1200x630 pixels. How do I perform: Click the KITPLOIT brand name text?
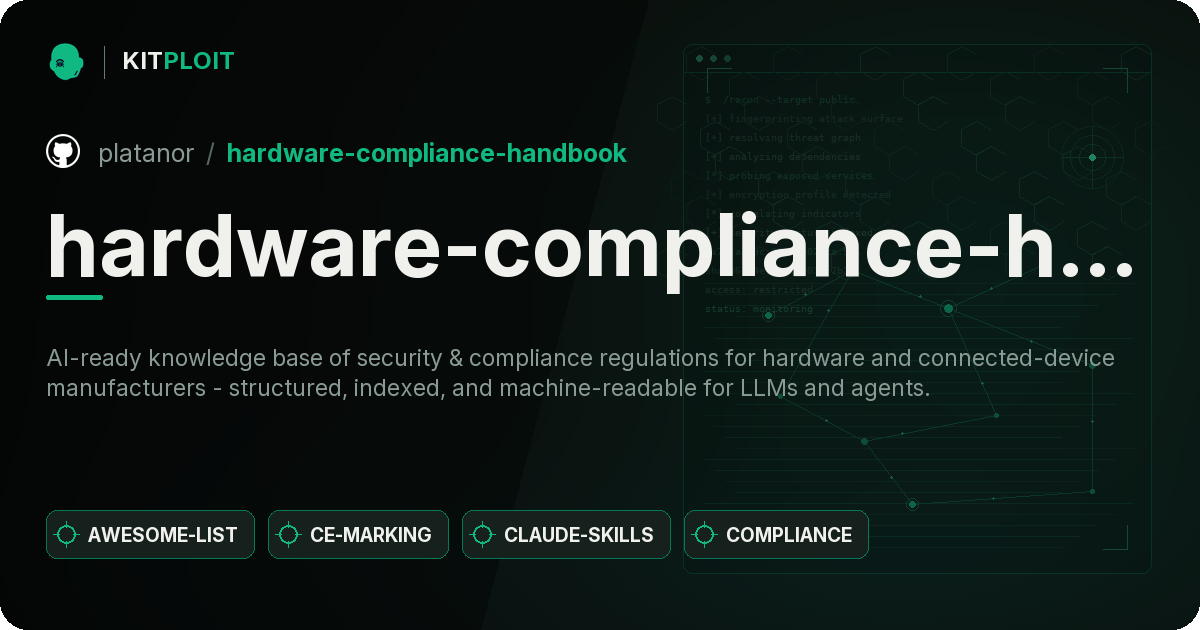pos(178,61)
